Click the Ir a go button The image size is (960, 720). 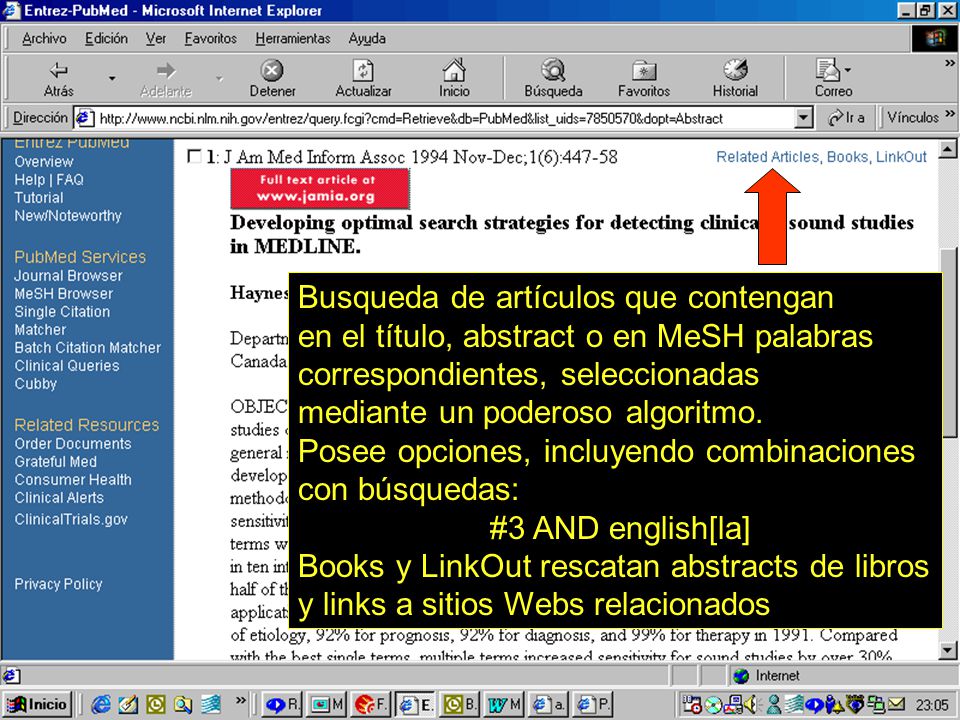[846, 118]
